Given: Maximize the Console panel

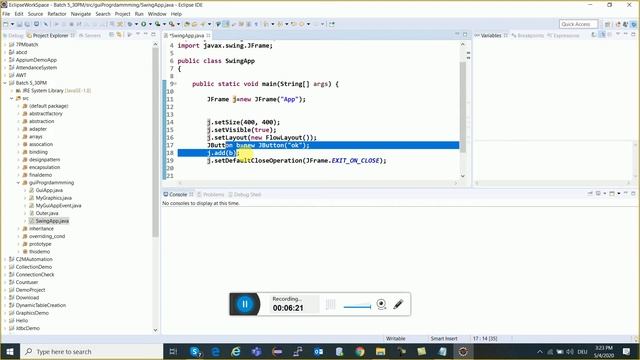Looking at the screenshot, I should 633,193.
